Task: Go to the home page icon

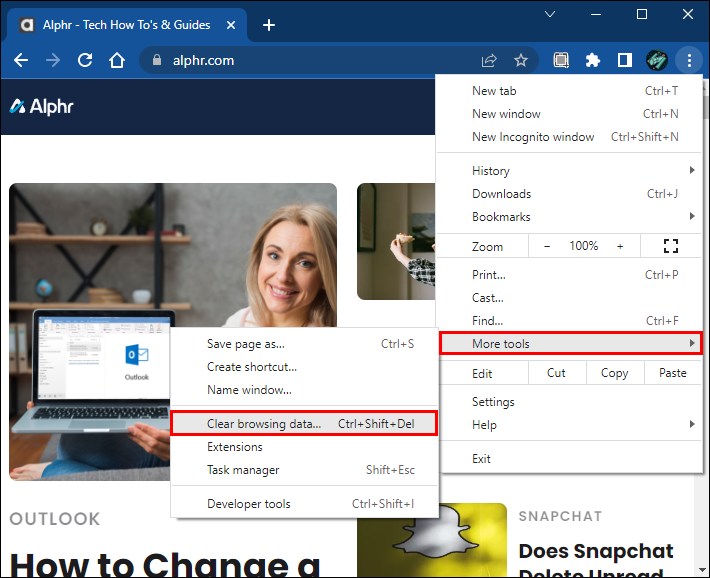Action: point(117,60)
